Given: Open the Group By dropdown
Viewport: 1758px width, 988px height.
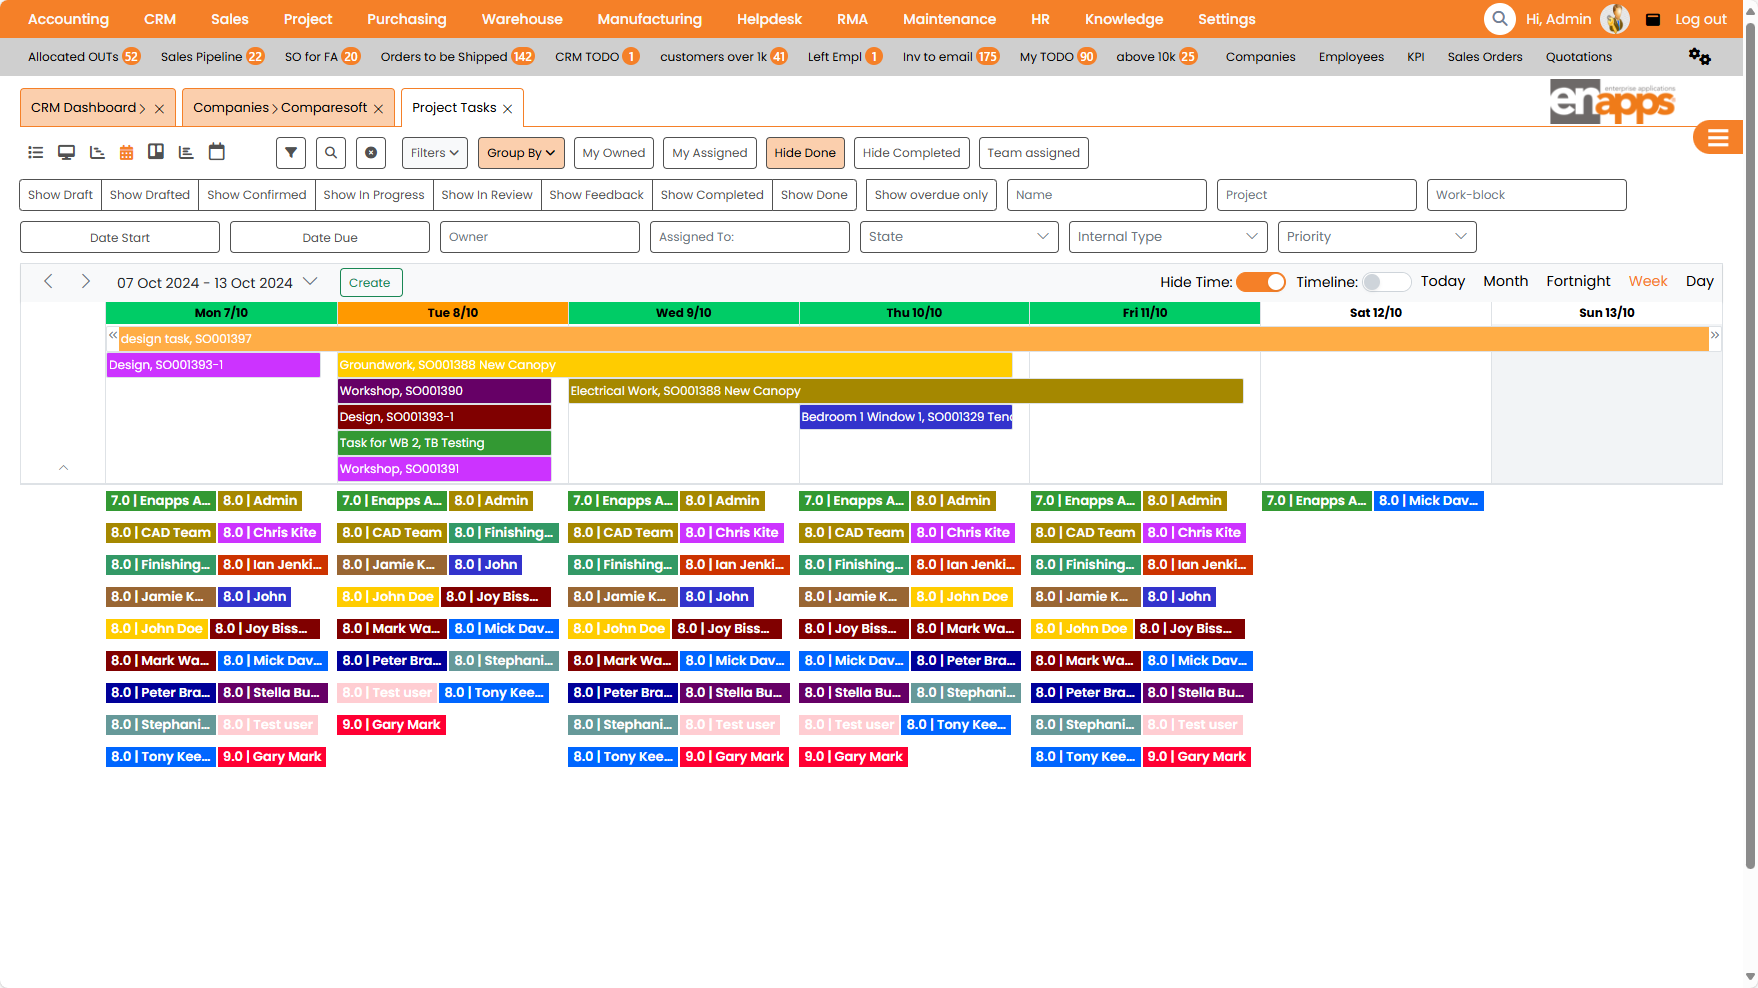Looking at the screenshot, I should (520, 152).
